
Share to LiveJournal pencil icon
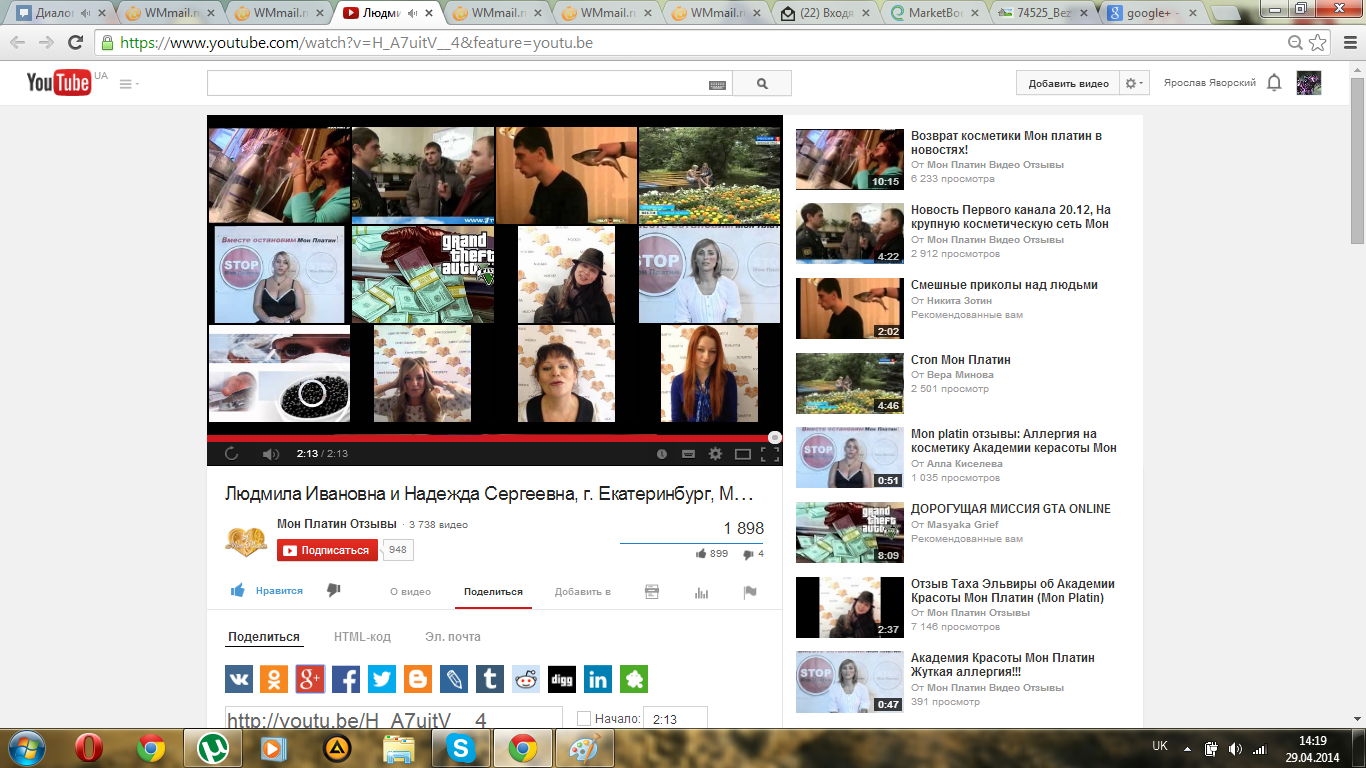[x=454, y=679]
